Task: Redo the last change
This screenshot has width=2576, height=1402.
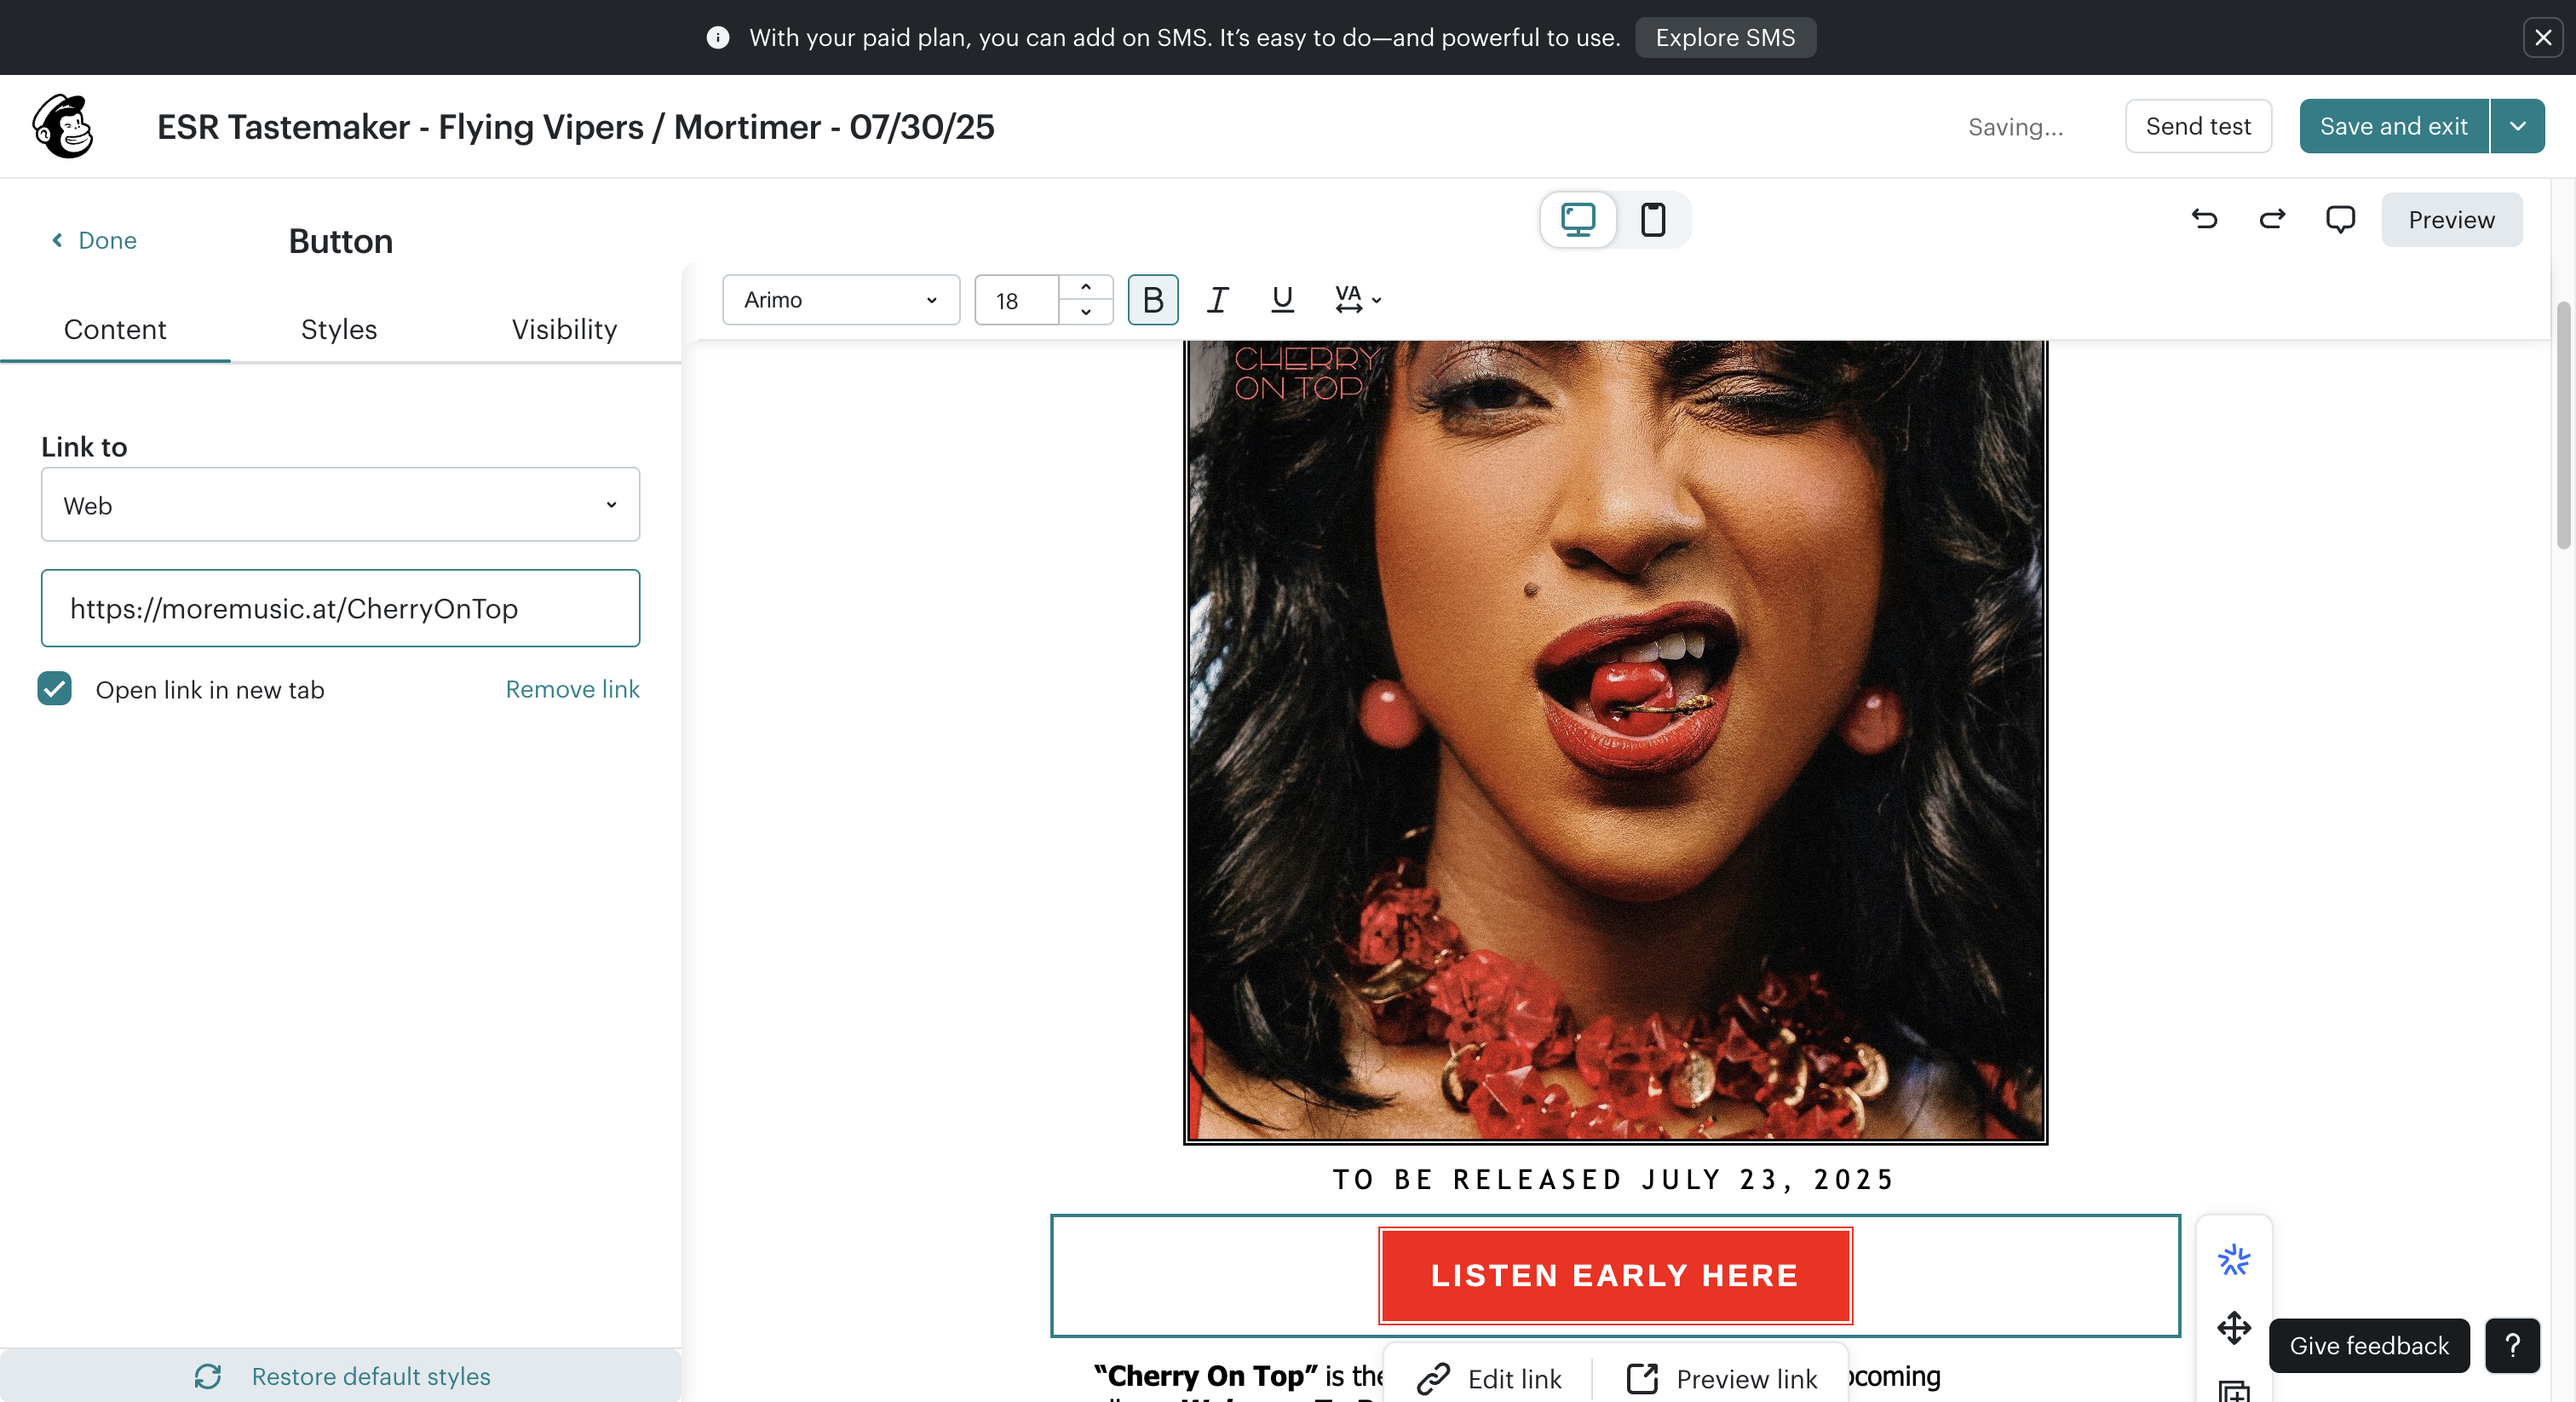Action: click(x=2272, y=219)
